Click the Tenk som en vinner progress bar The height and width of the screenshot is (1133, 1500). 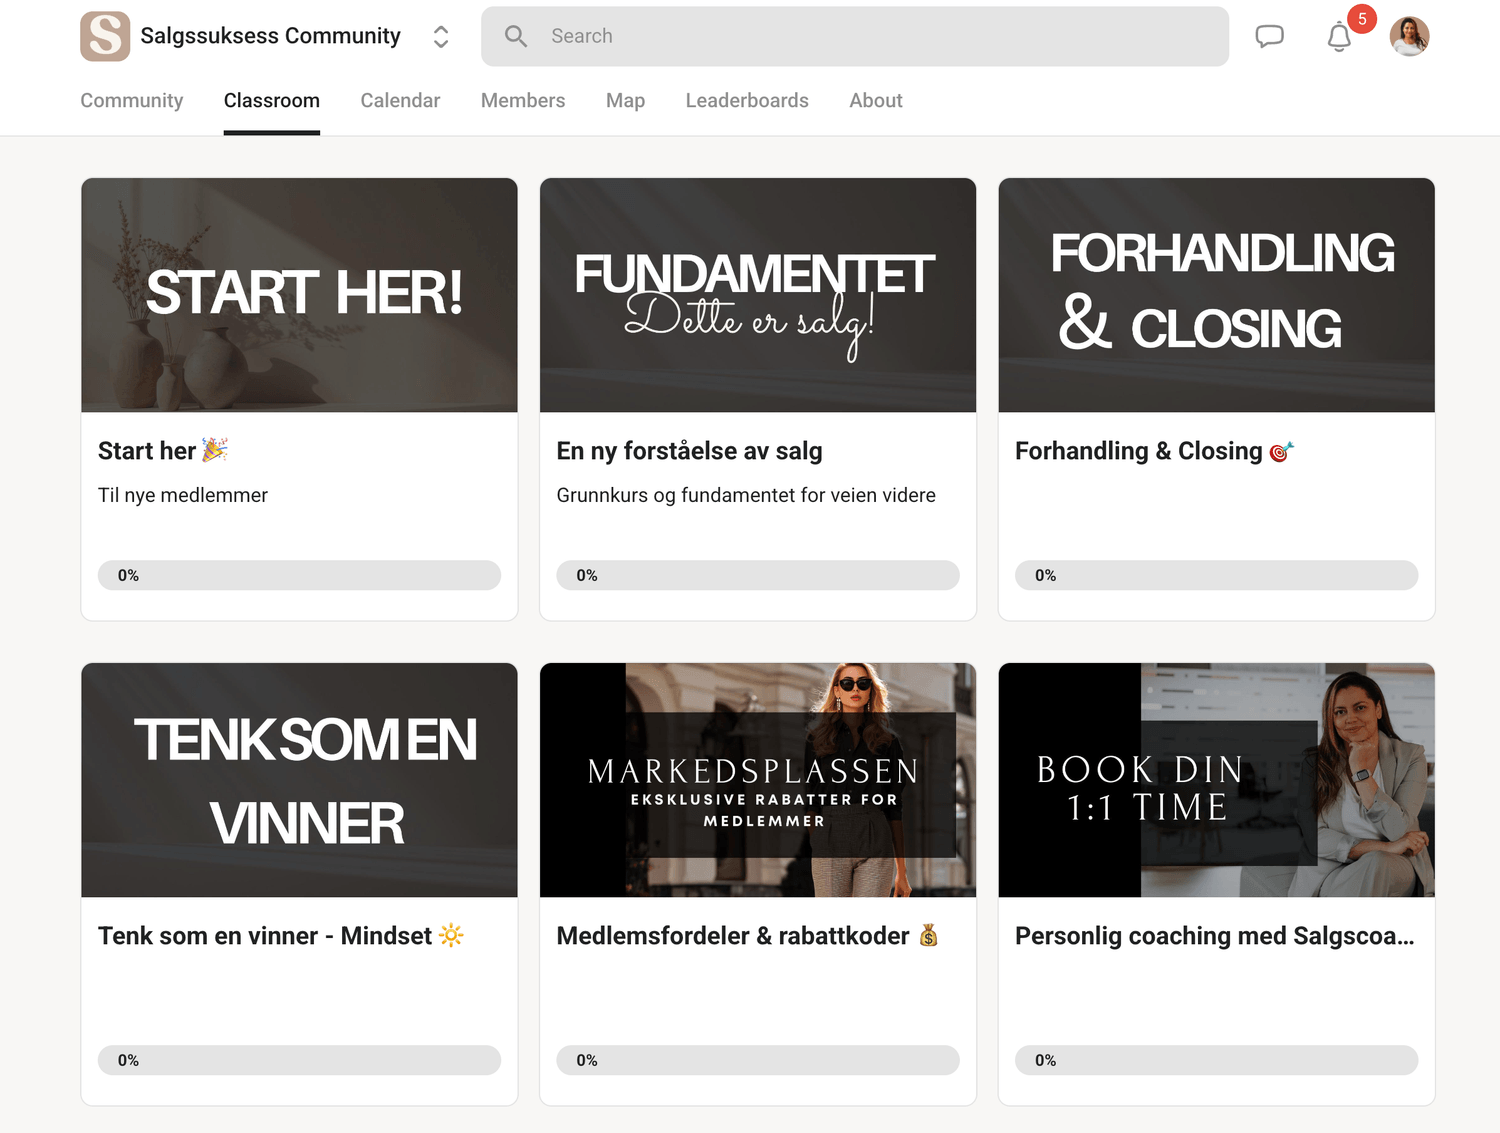coord(299,1060)
